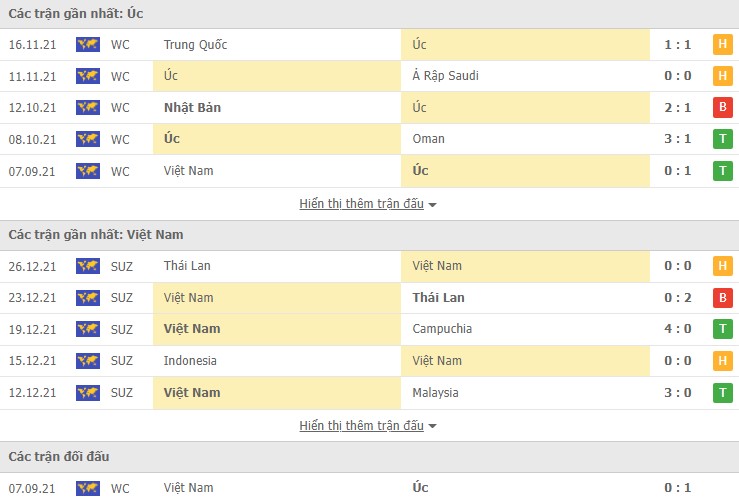This screenshot has width=739, height=499.
Task: Click the world flag icon for 12.10.21 match
Action: (87, 108)
